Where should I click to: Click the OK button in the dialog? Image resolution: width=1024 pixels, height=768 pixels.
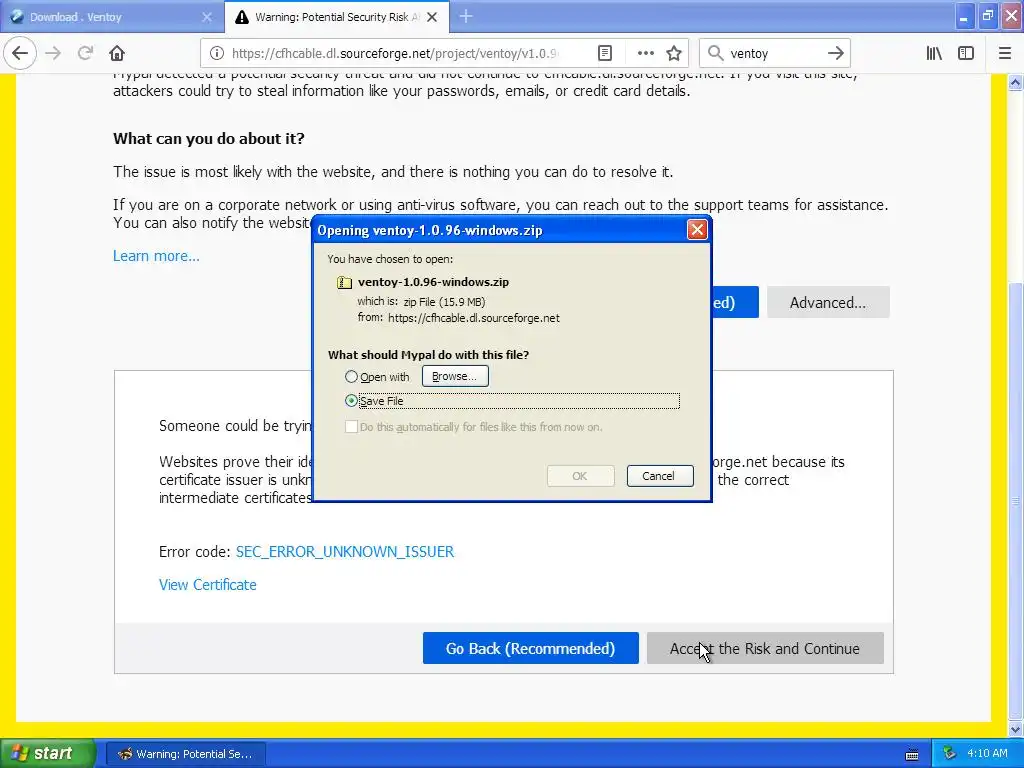coord(580,476)
